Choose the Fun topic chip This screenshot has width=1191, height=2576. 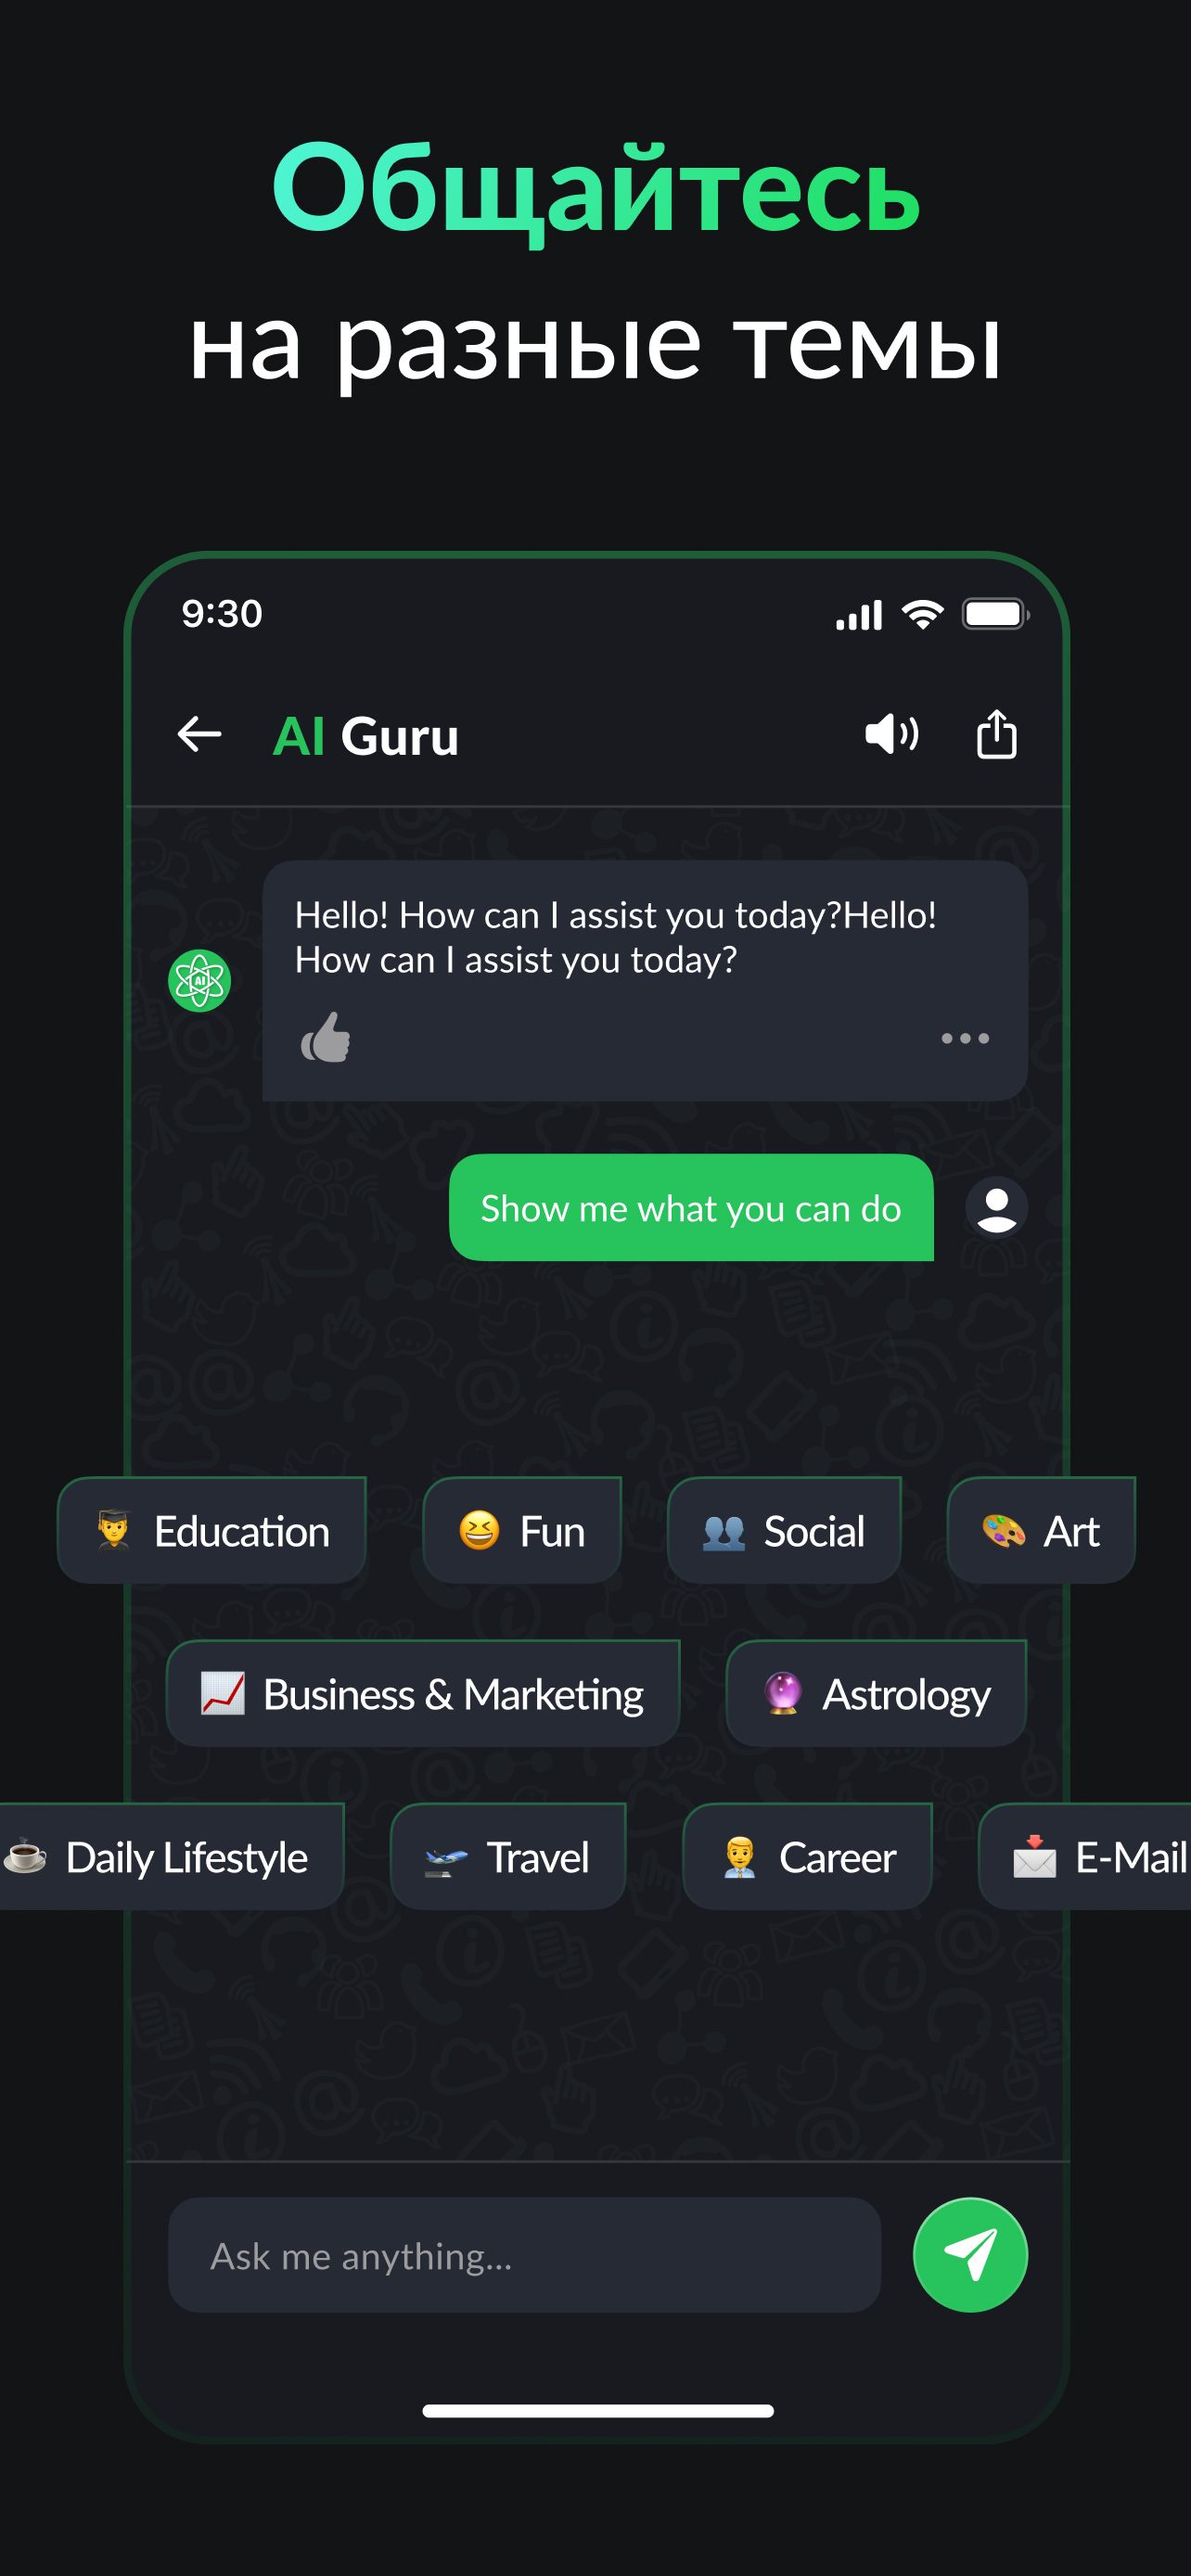tap(522, 1530)
